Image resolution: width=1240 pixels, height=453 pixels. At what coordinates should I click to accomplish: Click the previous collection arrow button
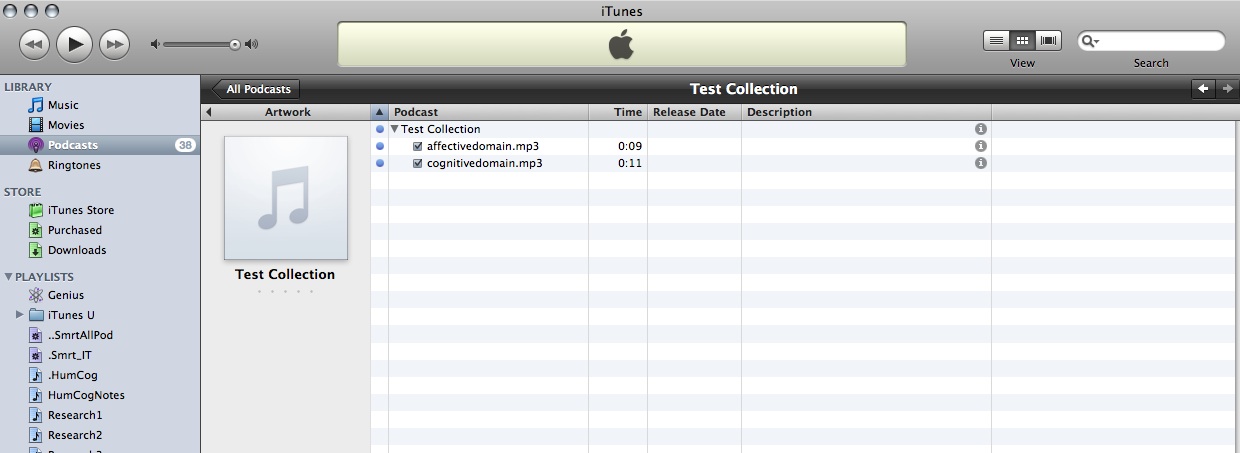[1202, 89]
